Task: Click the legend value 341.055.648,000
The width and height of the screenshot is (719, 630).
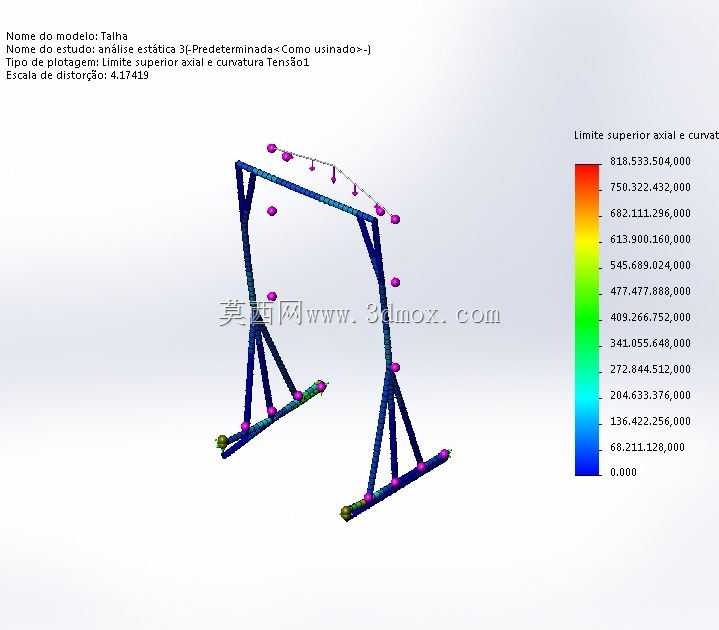Action: pyautogui.click(x=650, y=343)
